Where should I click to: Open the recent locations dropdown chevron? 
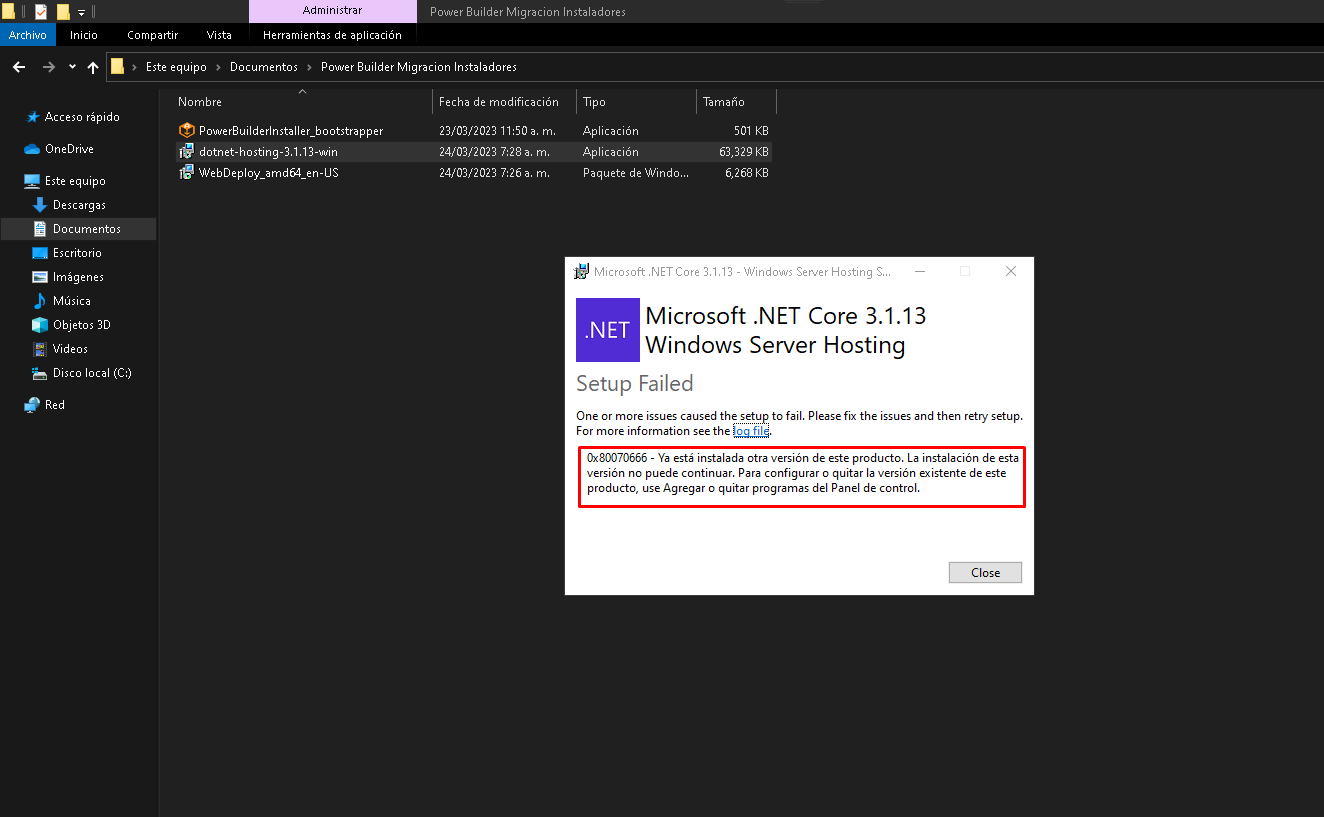tap(72, 67)
